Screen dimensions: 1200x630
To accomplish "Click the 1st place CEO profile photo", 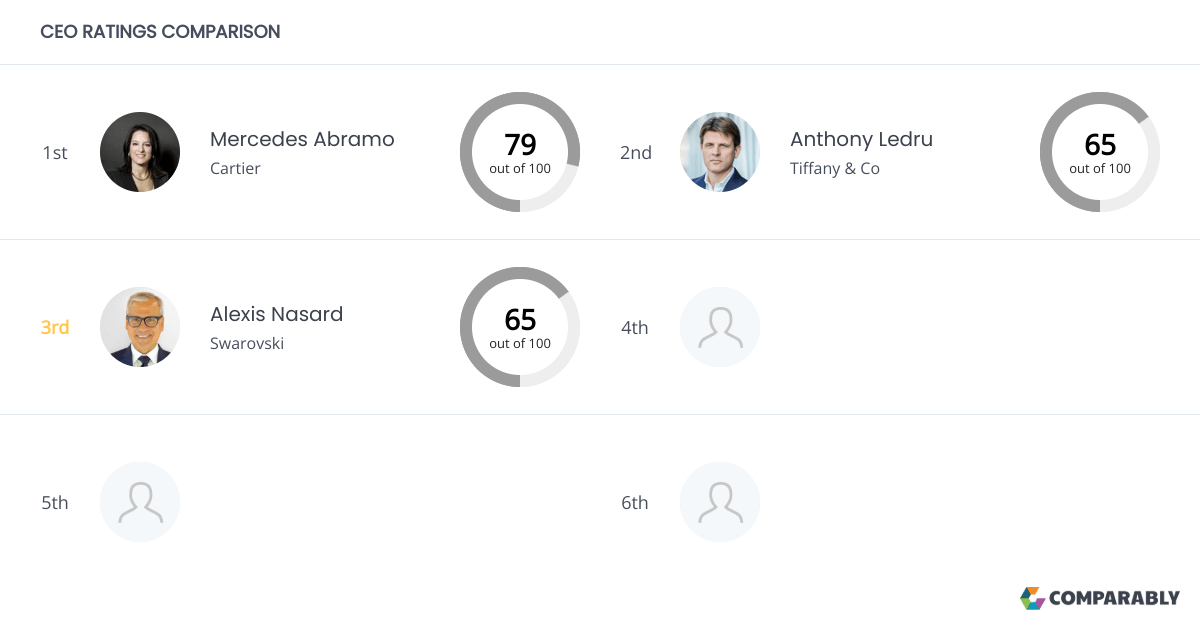I will 140,152.
